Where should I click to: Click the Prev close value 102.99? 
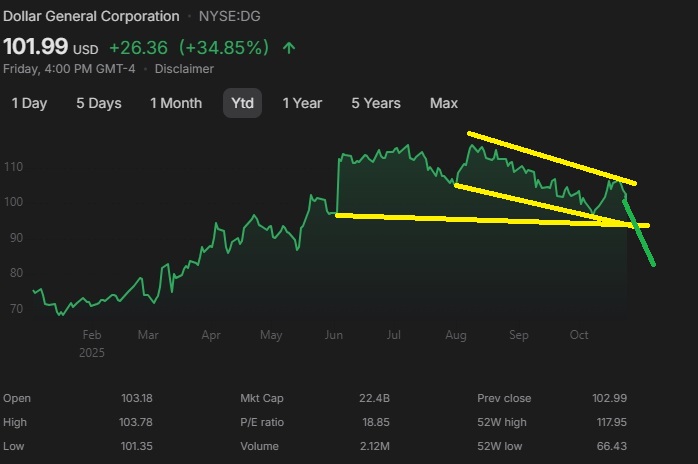point(609,398)
